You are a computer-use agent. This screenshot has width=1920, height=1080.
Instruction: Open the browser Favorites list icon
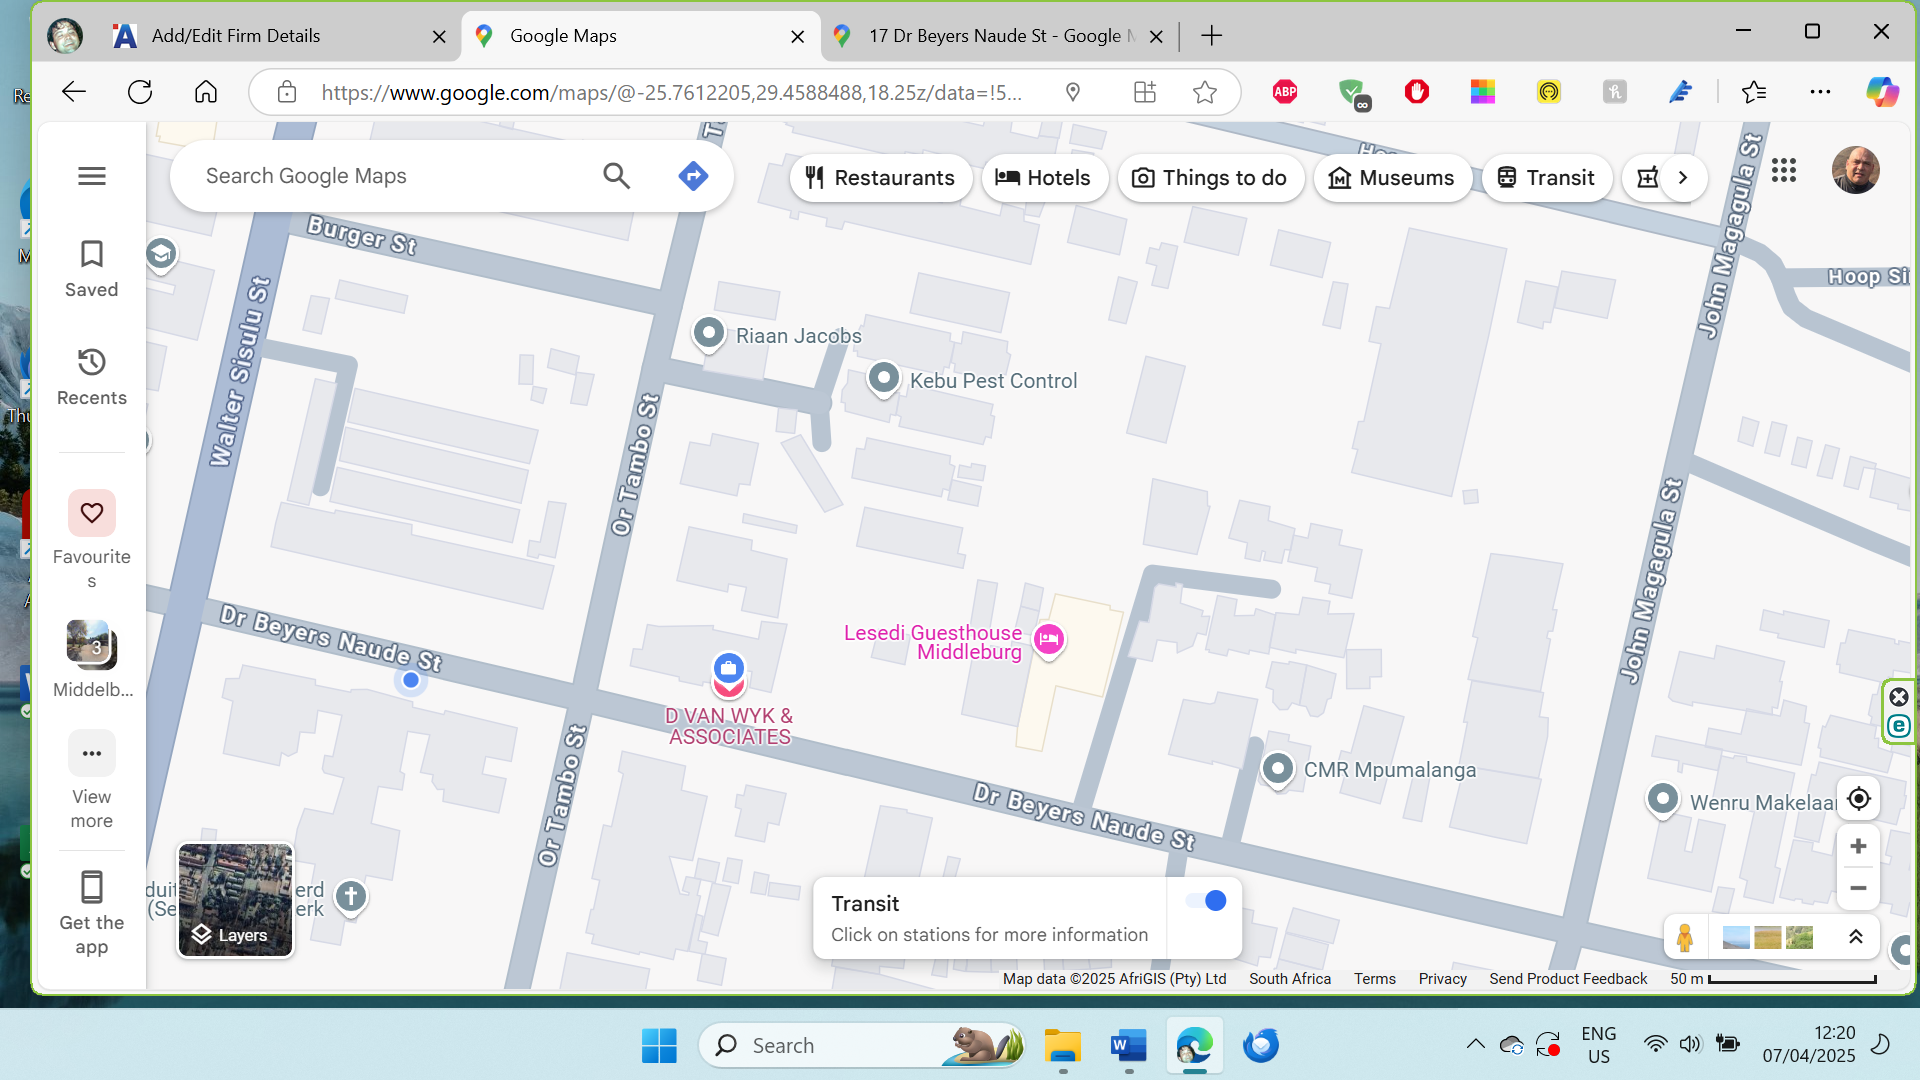(1754, 92)
